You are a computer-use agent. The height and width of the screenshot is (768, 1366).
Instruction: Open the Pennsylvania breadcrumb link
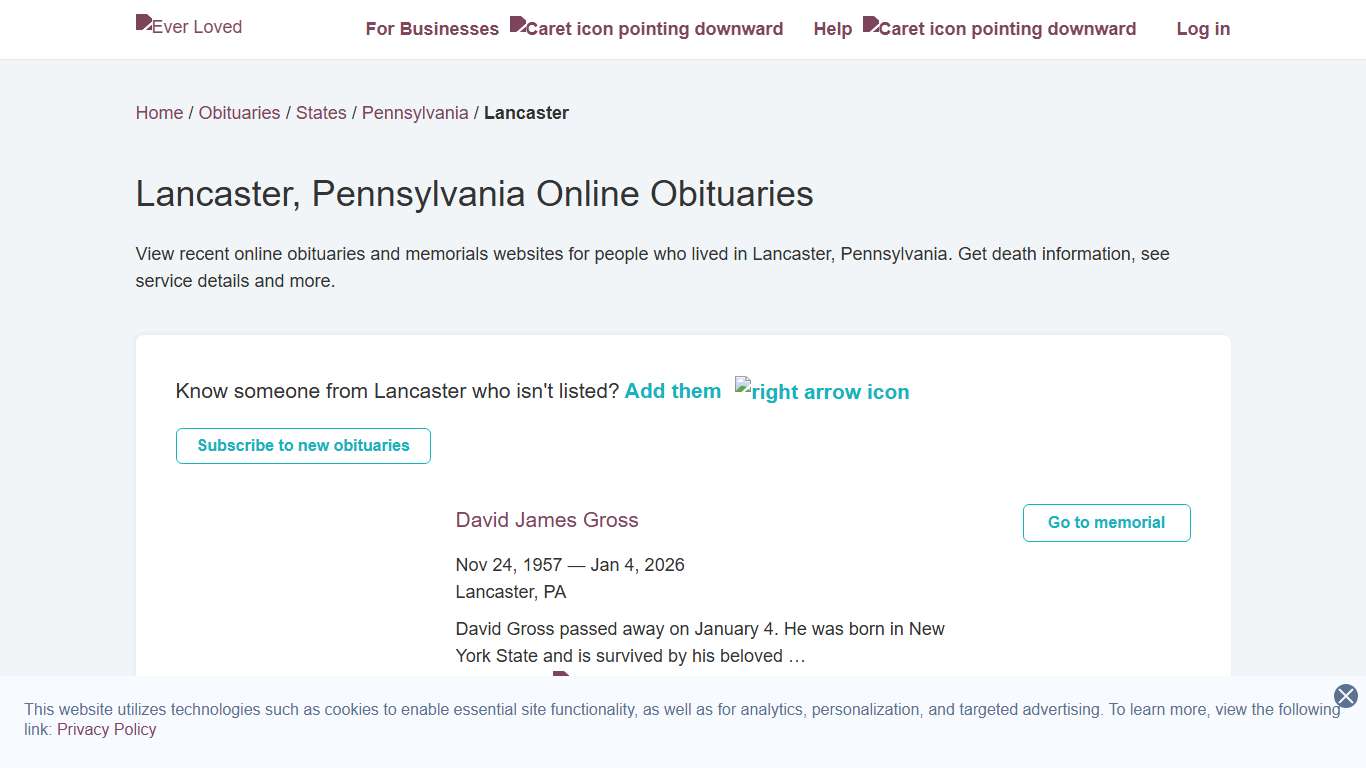[415, 113]
